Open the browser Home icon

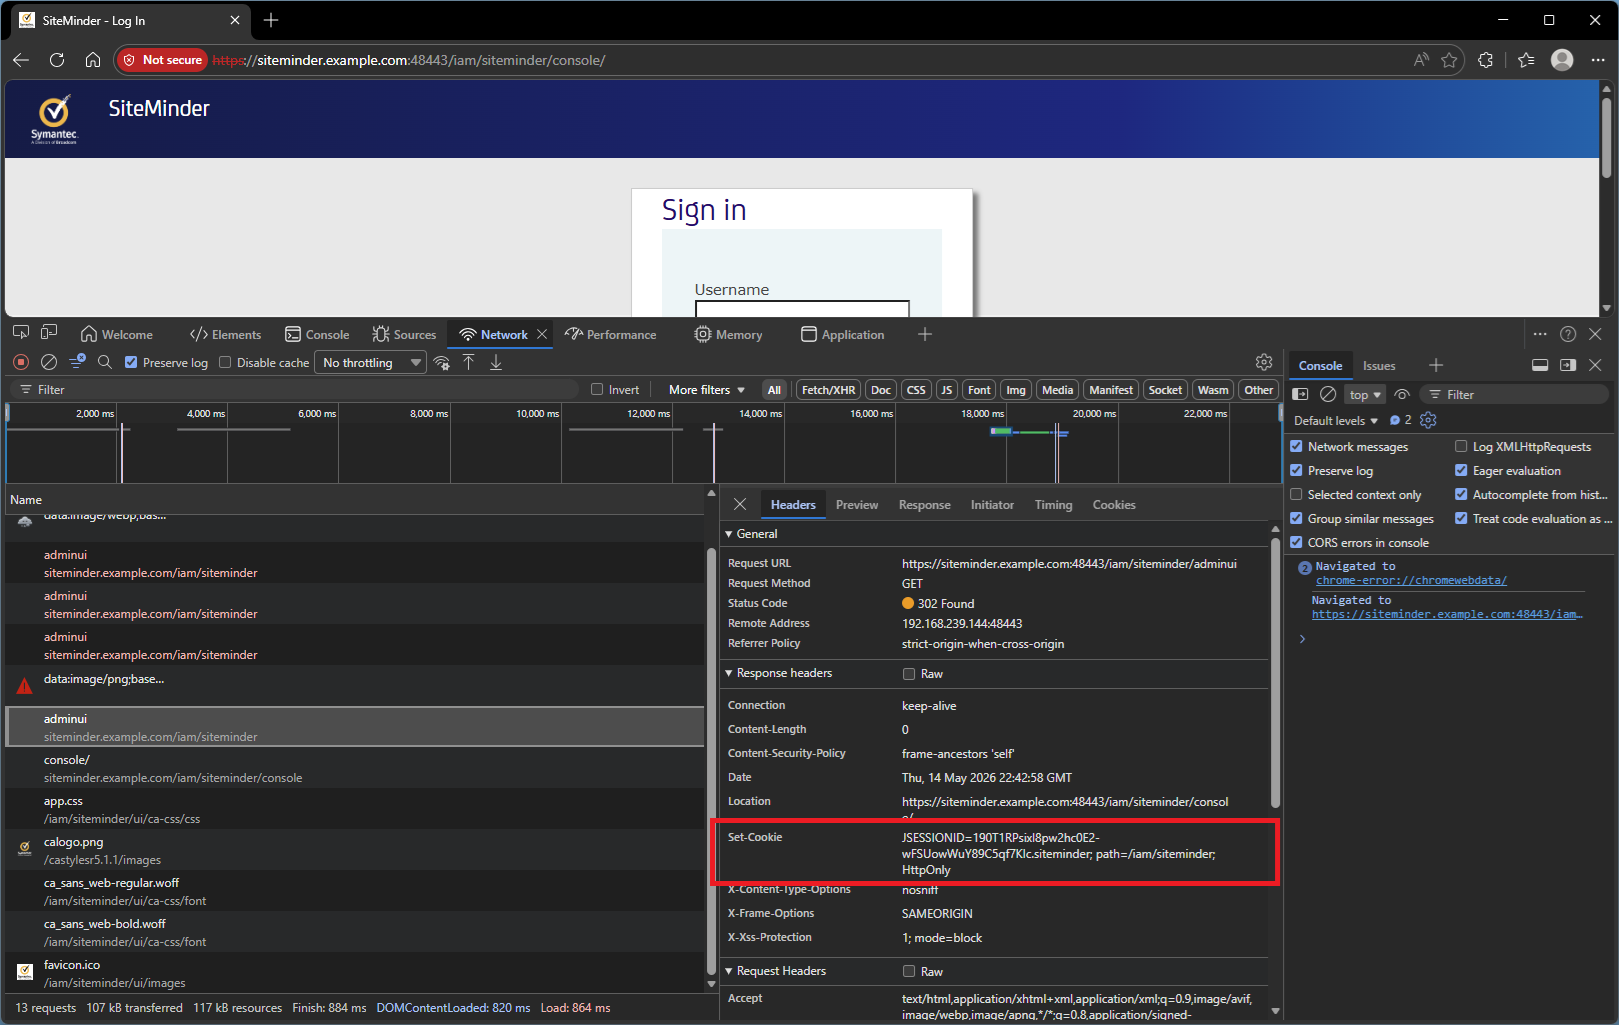pos(93,60)
